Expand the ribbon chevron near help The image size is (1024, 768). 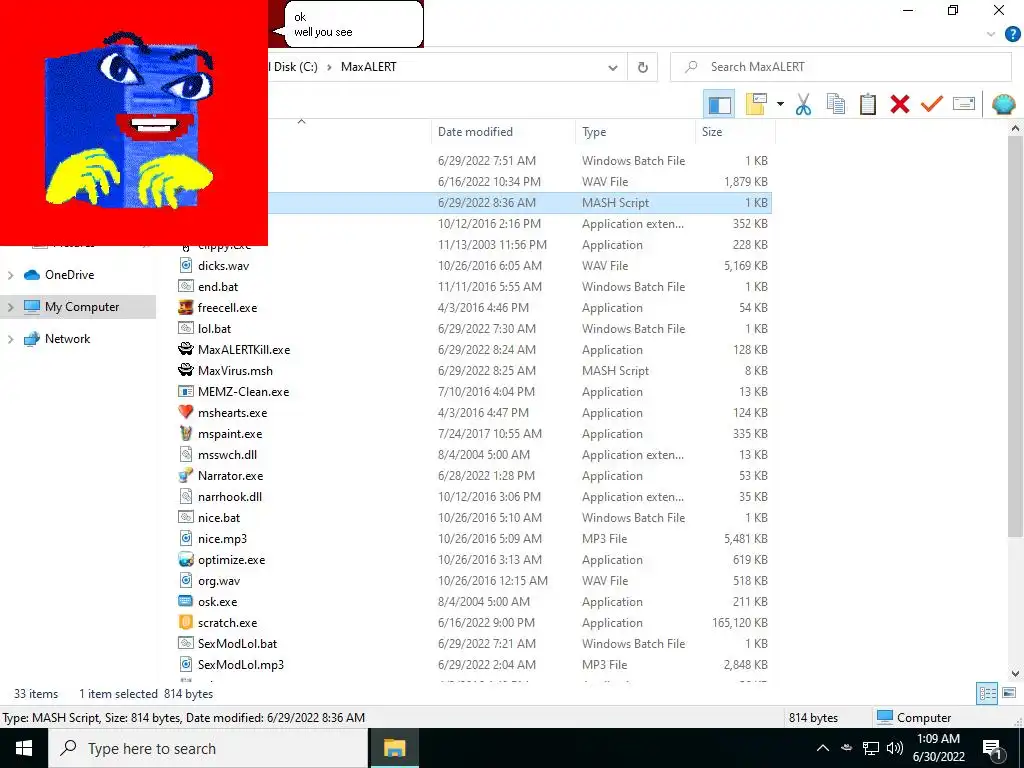pos(991,35)
